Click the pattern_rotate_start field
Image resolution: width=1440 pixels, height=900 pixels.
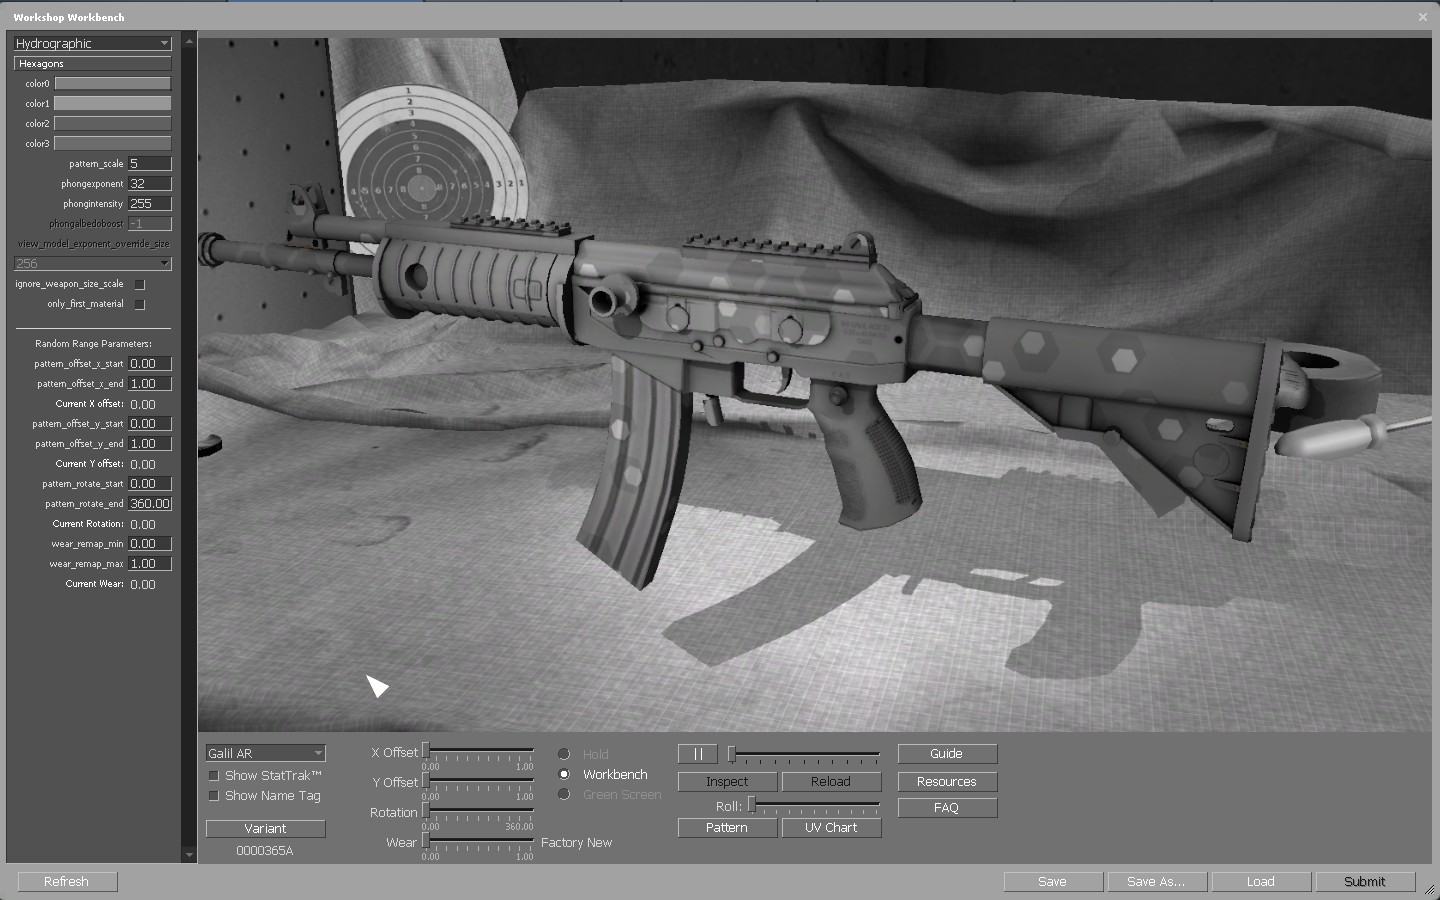(150, 484)
